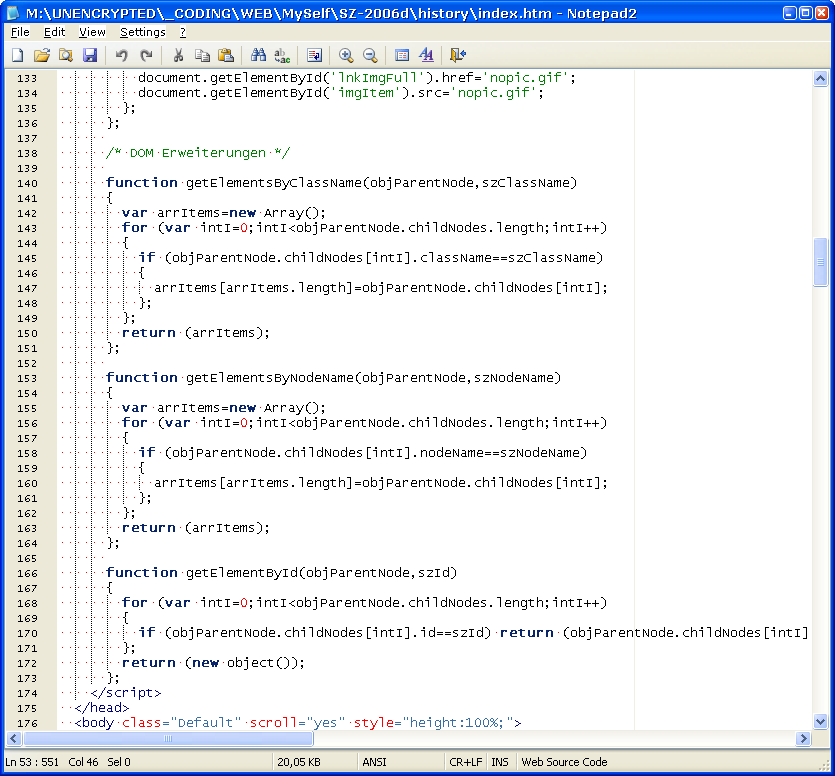
Task: Redo the last undone edit
Action: point(146,55)
